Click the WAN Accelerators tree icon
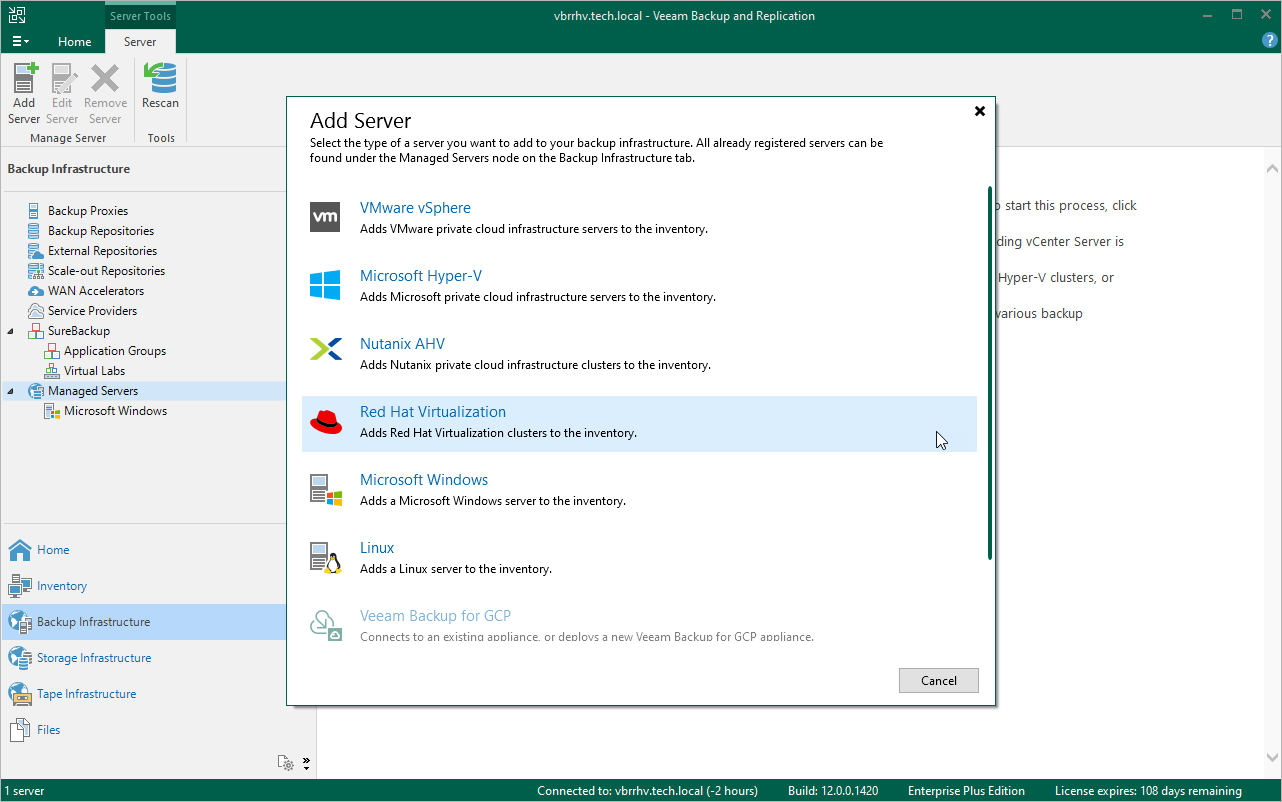The image size is (1282, 802). (x=36, y=291)
